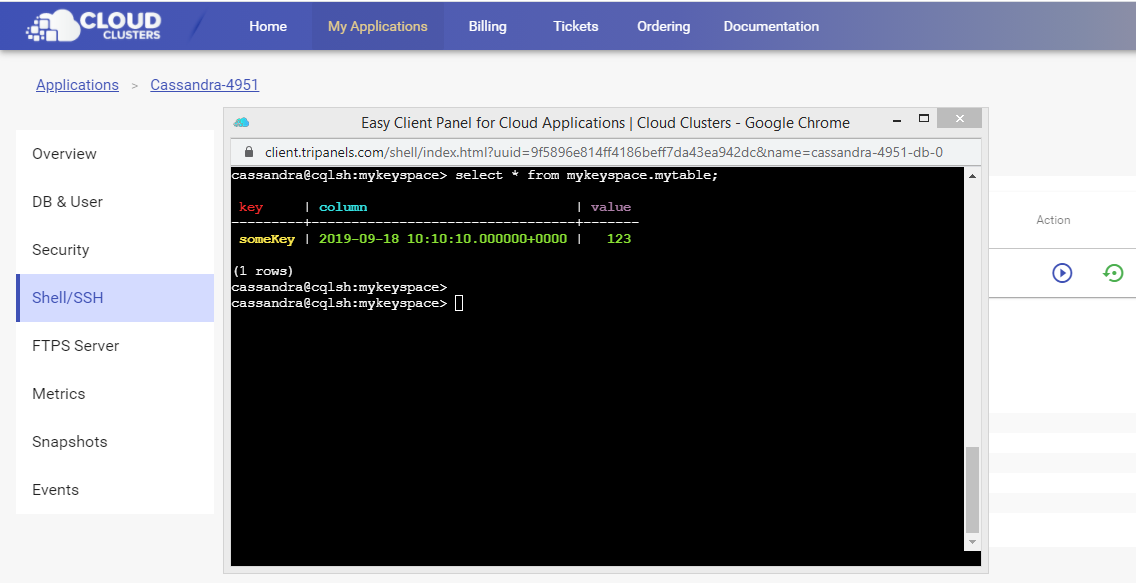
Task: Click the popup URL address field
Action: 604,152
